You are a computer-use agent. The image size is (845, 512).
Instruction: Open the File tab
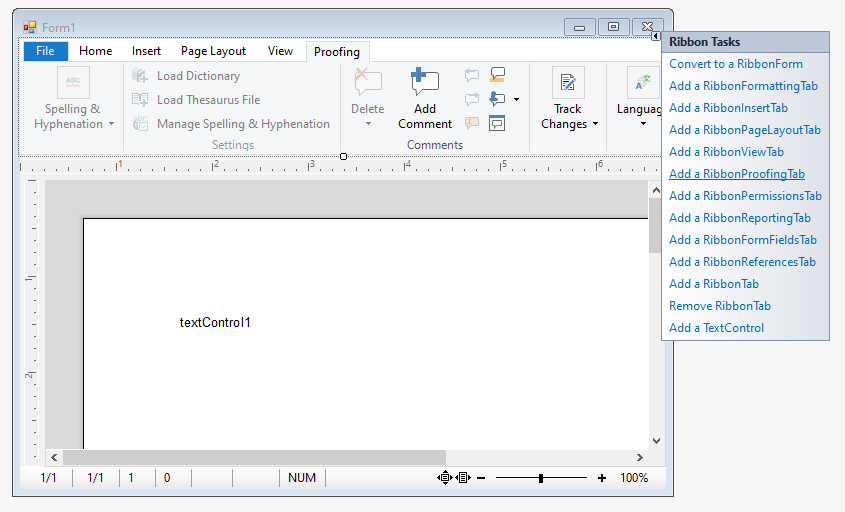[46, 51]
